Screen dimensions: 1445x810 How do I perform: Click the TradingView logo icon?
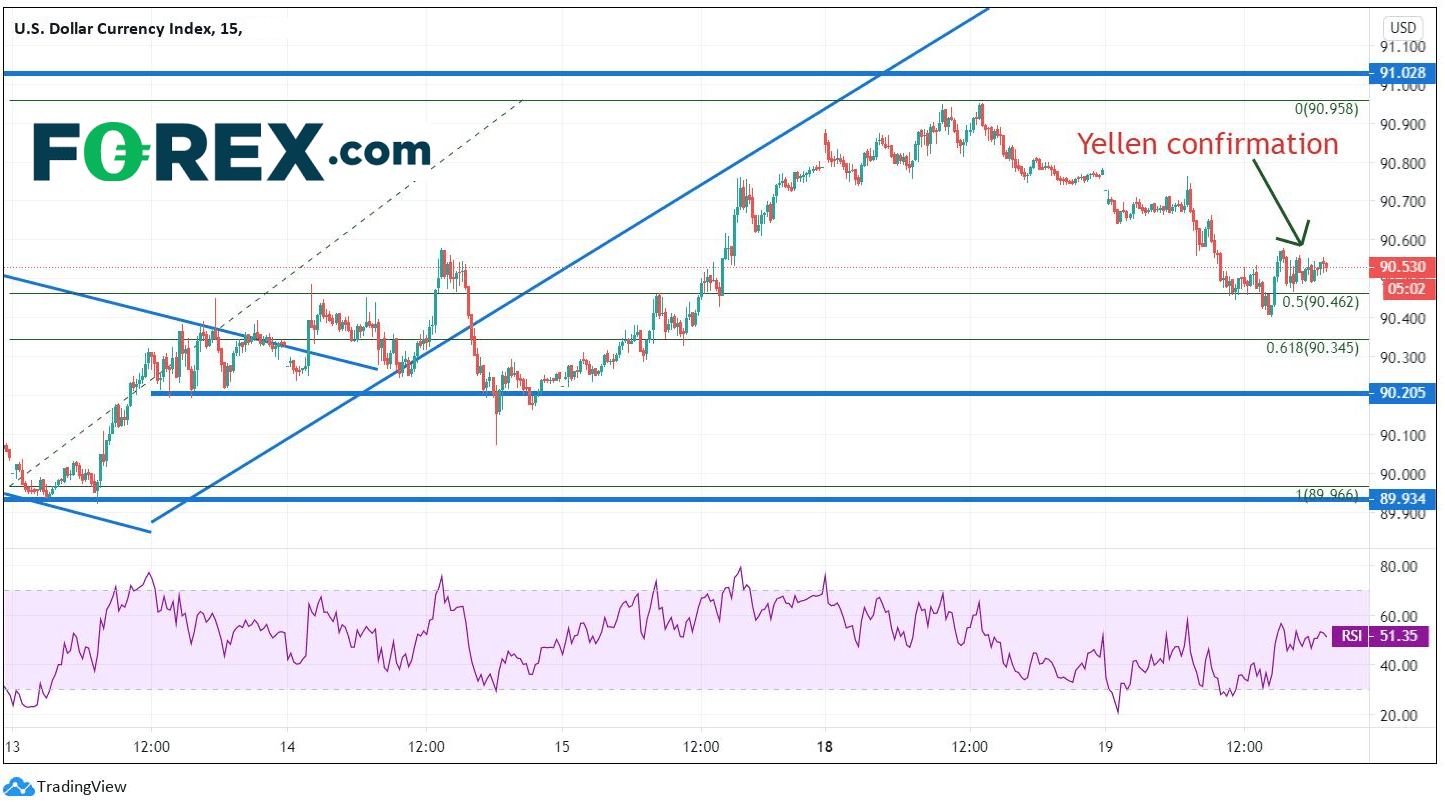coord(18,787)
